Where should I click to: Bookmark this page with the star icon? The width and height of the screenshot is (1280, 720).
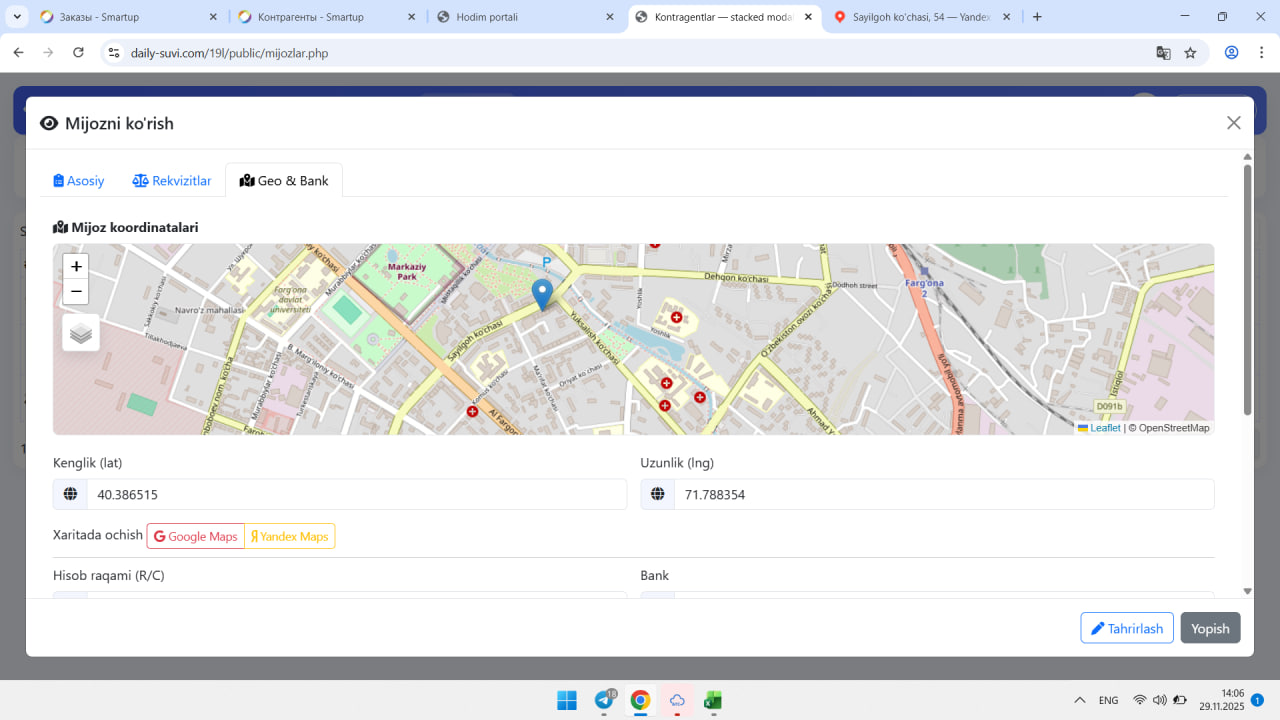[x=1190, y=53]
